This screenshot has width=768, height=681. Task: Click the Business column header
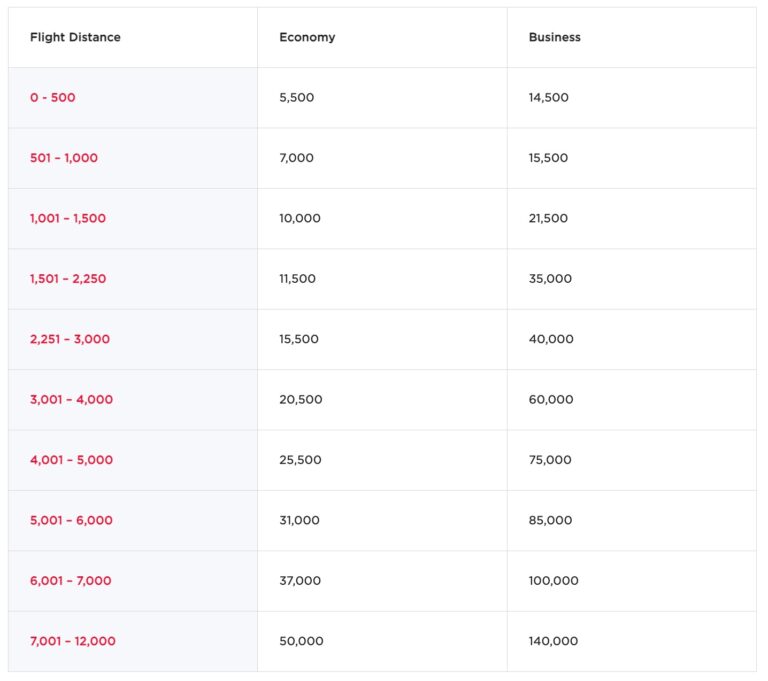point(554,37)
